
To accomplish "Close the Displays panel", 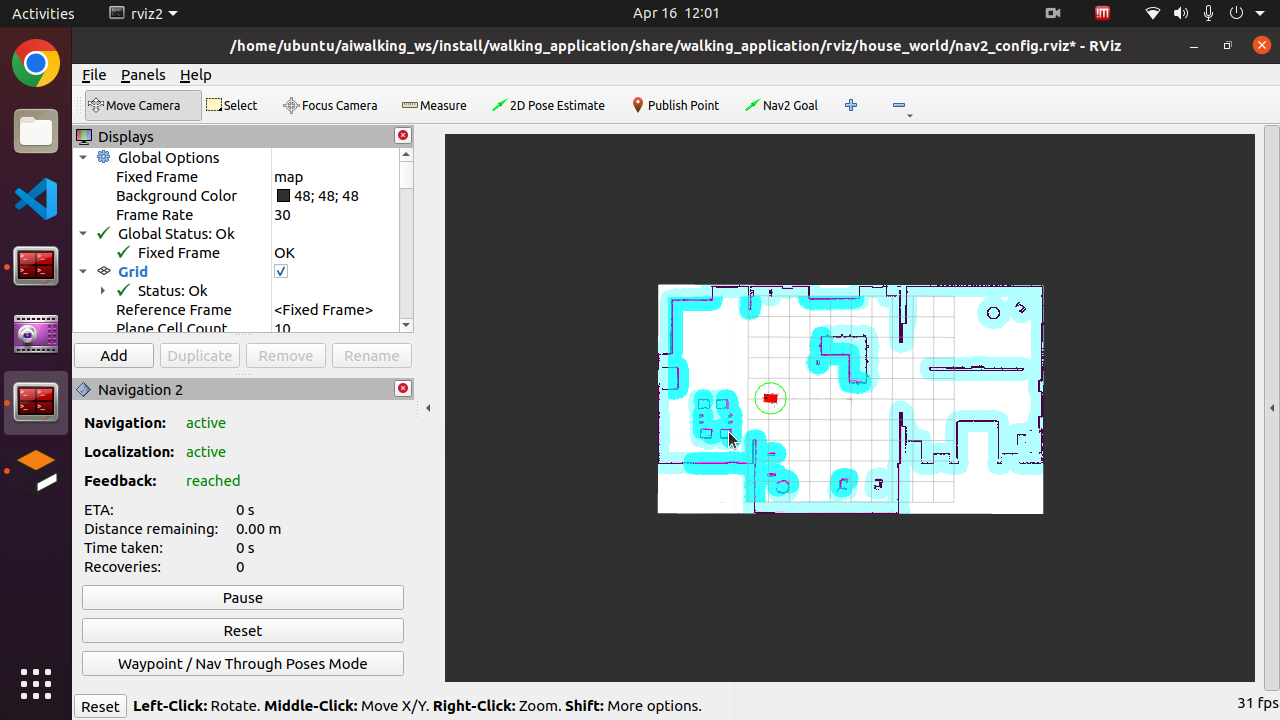I will pos(403,136).
